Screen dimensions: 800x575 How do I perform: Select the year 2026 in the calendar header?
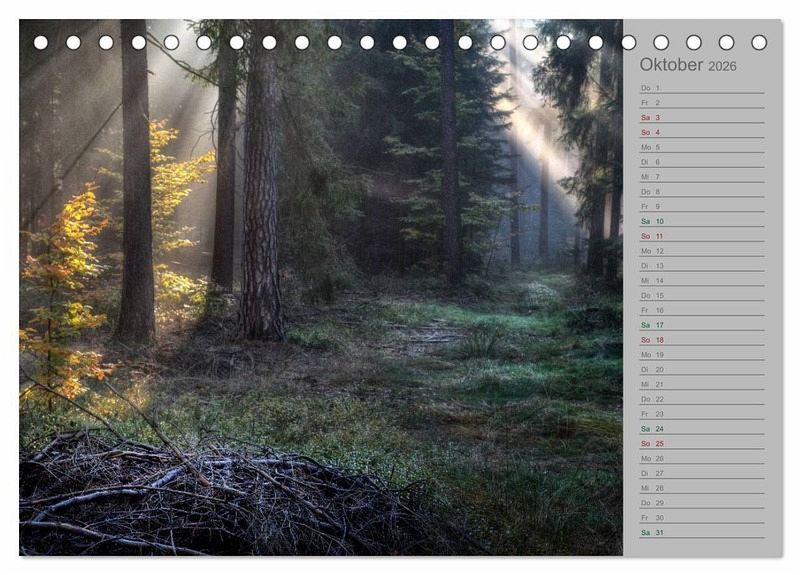coord(722,66)
